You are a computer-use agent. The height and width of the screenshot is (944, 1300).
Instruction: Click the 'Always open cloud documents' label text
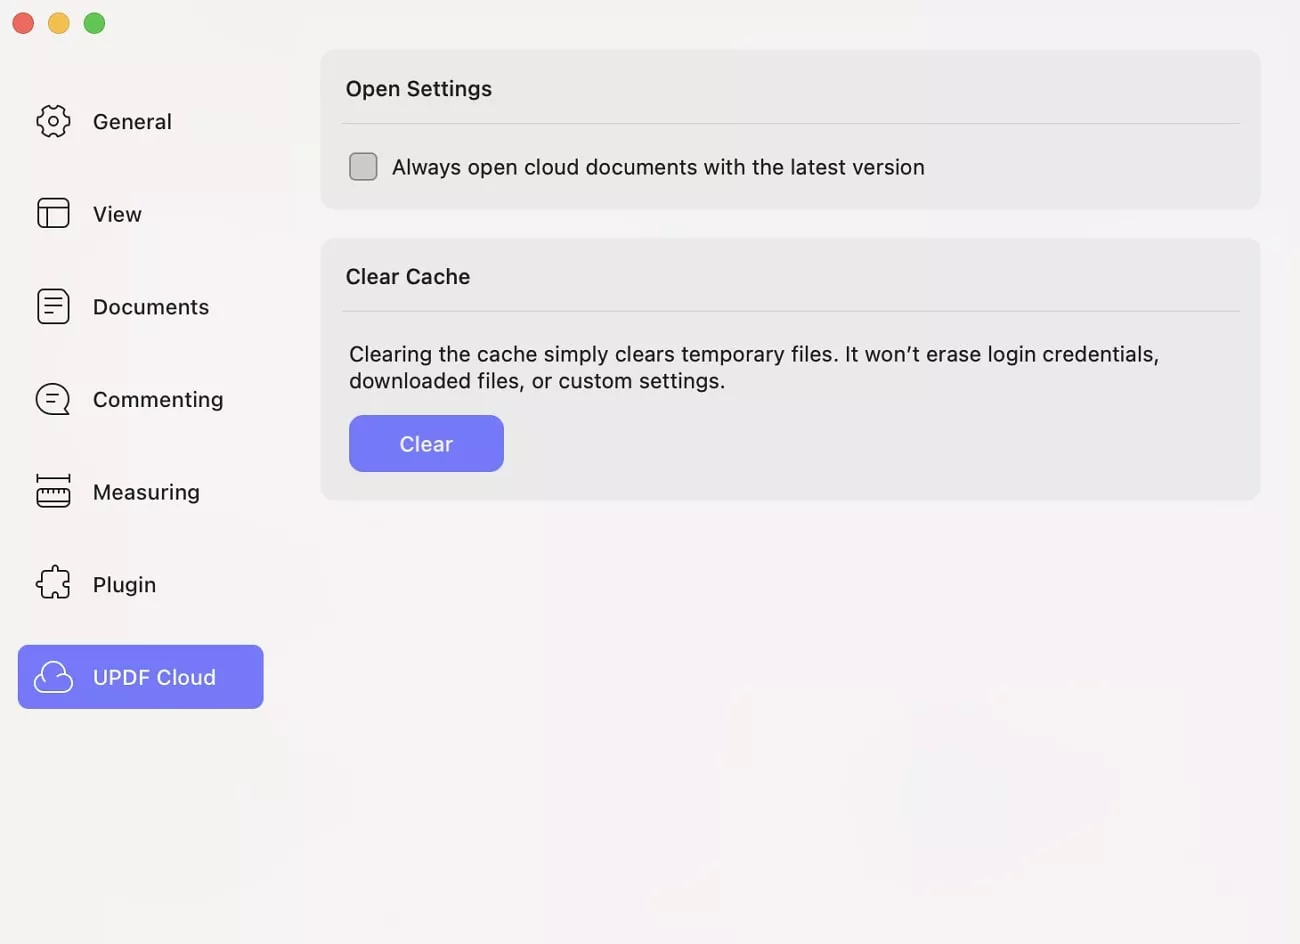point(658,167)
